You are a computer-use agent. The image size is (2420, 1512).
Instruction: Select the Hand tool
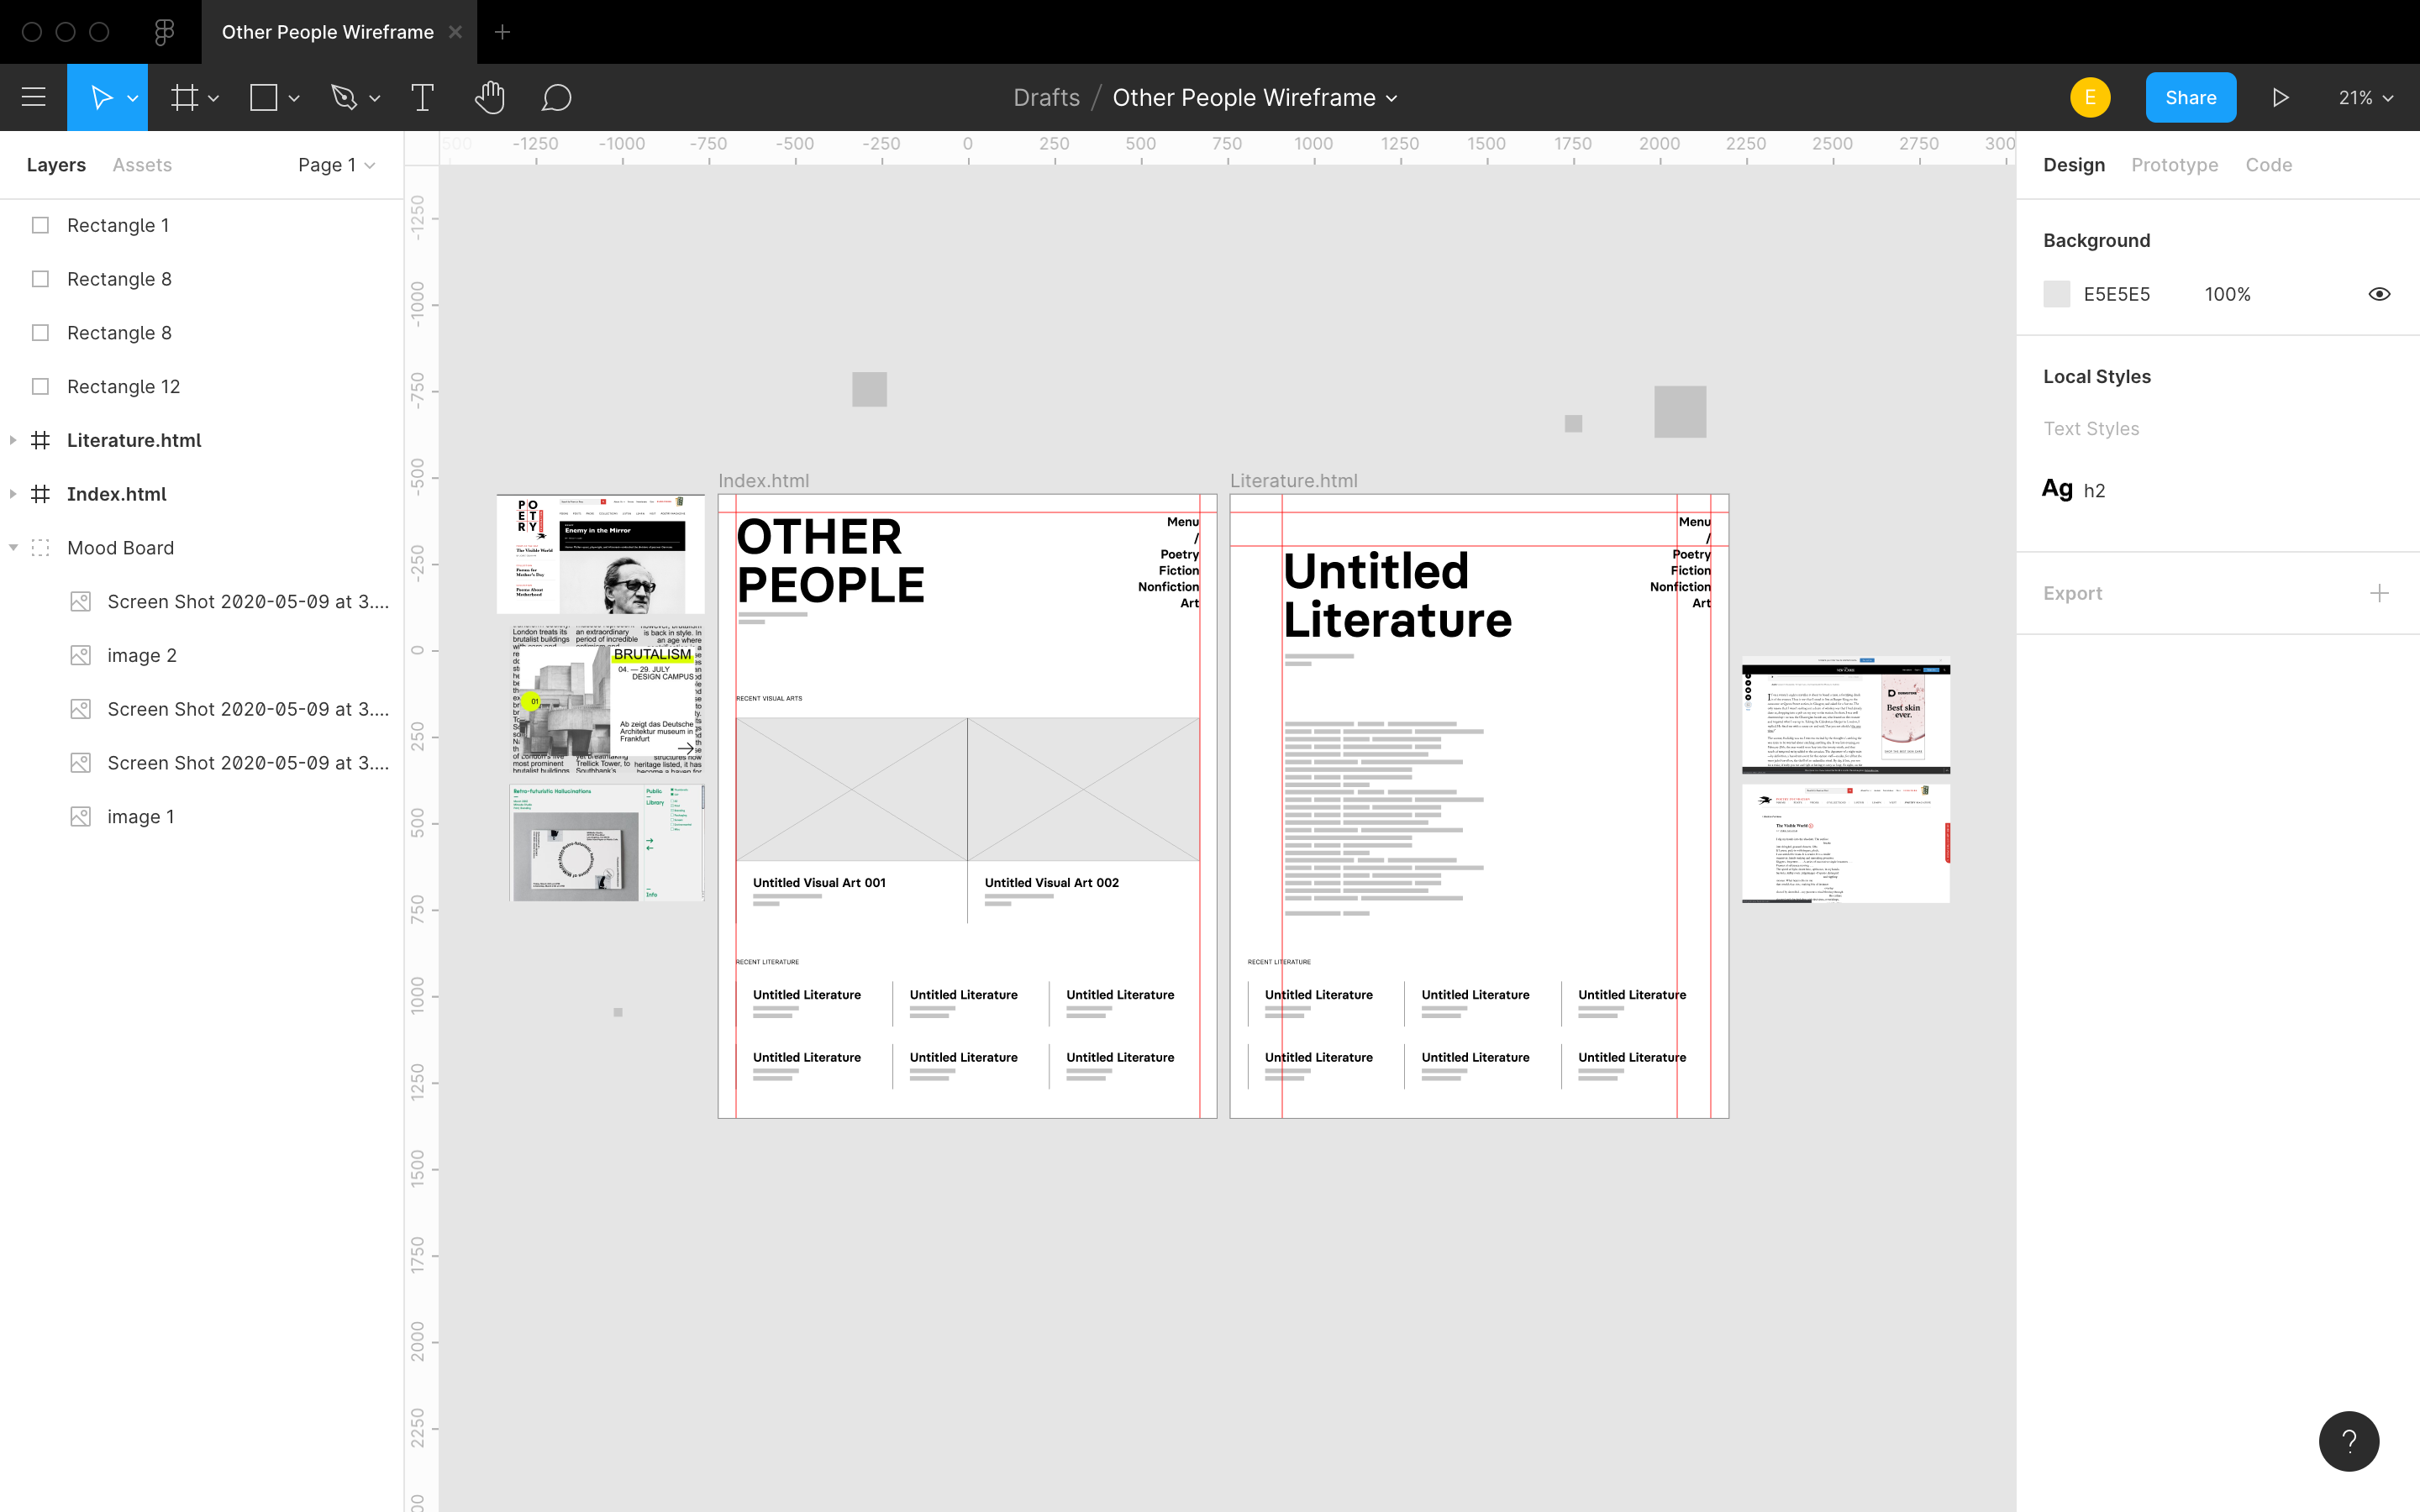[x=489, y=97]
